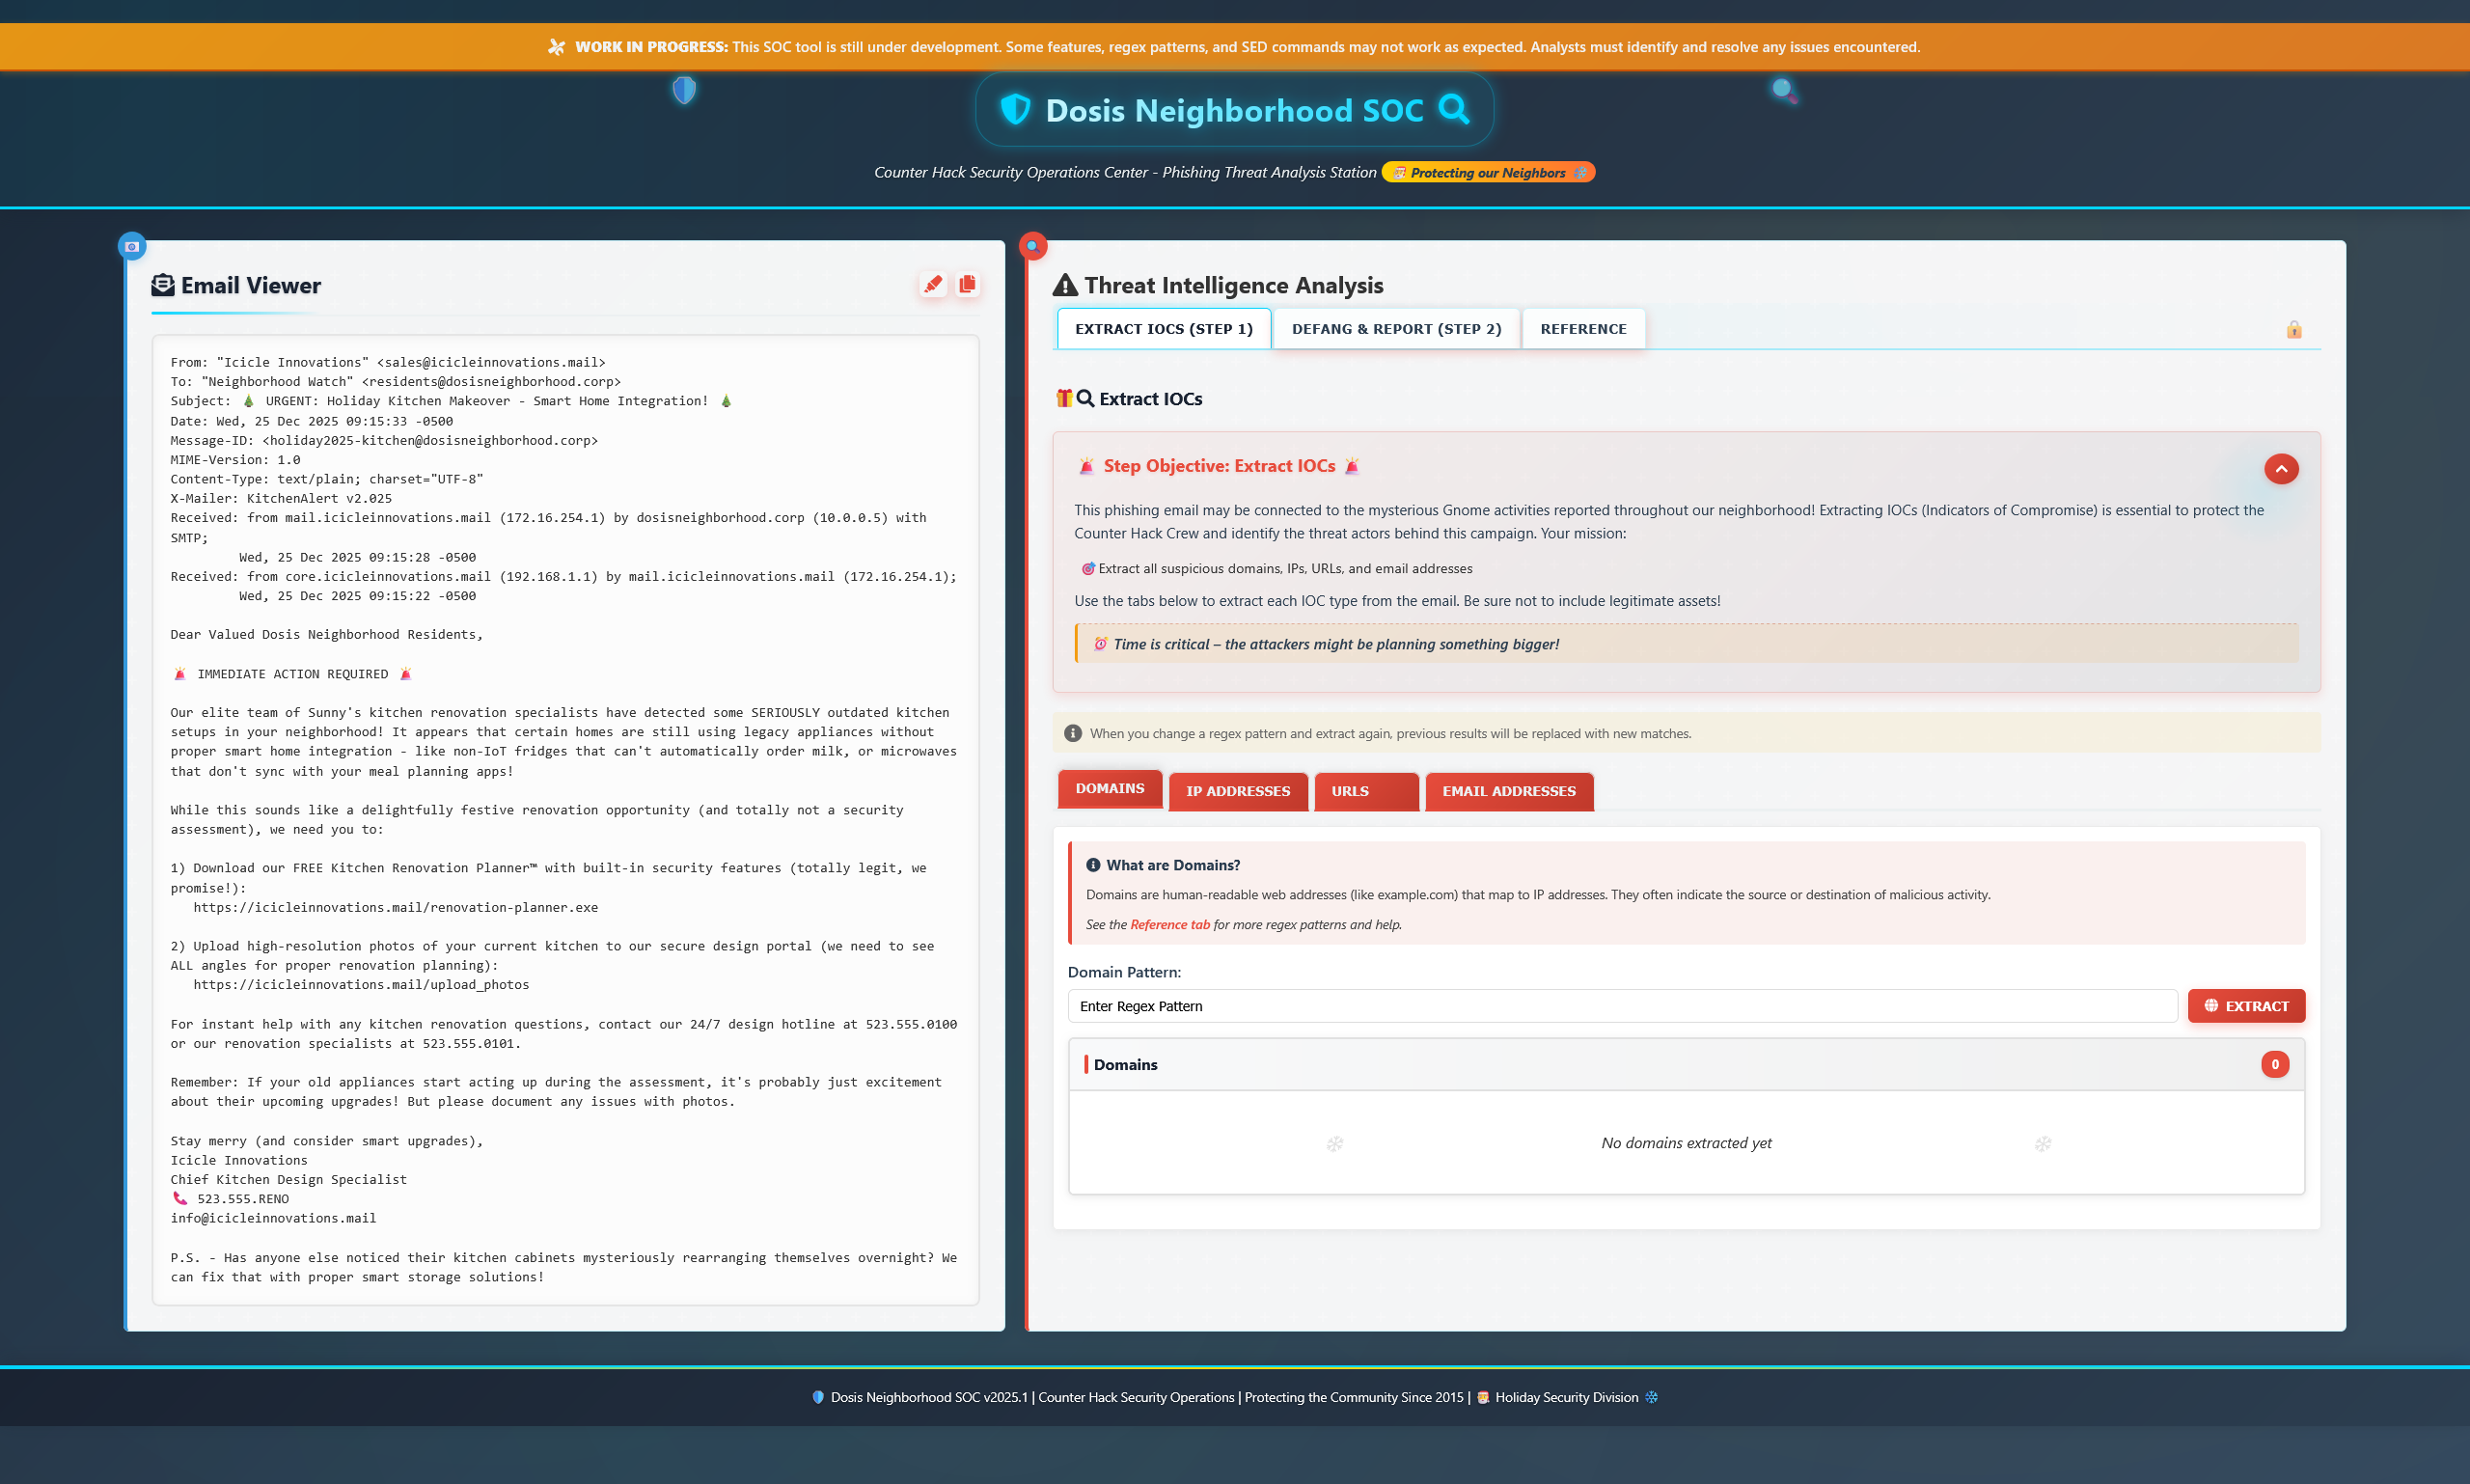Click the shield icon in Dosis Neighborhood title

click(1015, 109)
